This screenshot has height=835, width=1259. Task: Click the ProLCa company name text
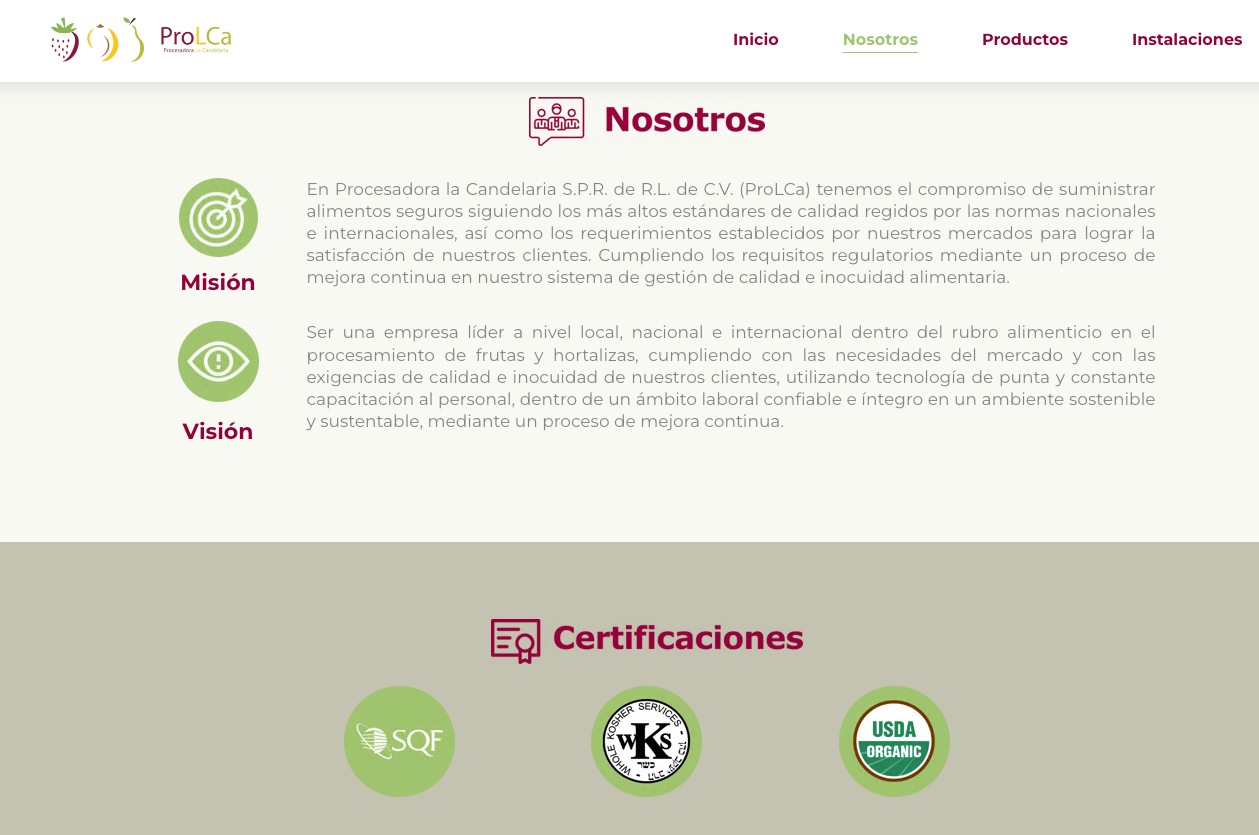point(196,36)
